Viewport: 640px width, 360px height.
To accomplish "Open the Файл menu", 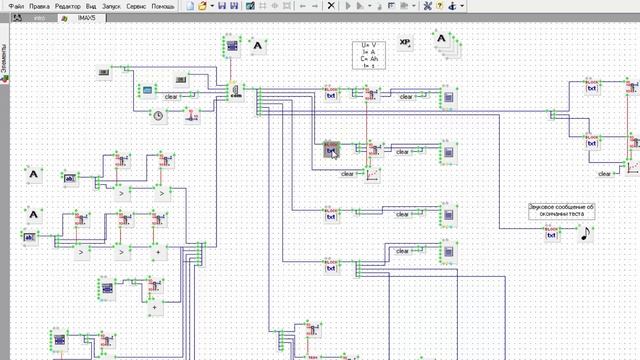I will click(x=16, y=6).
